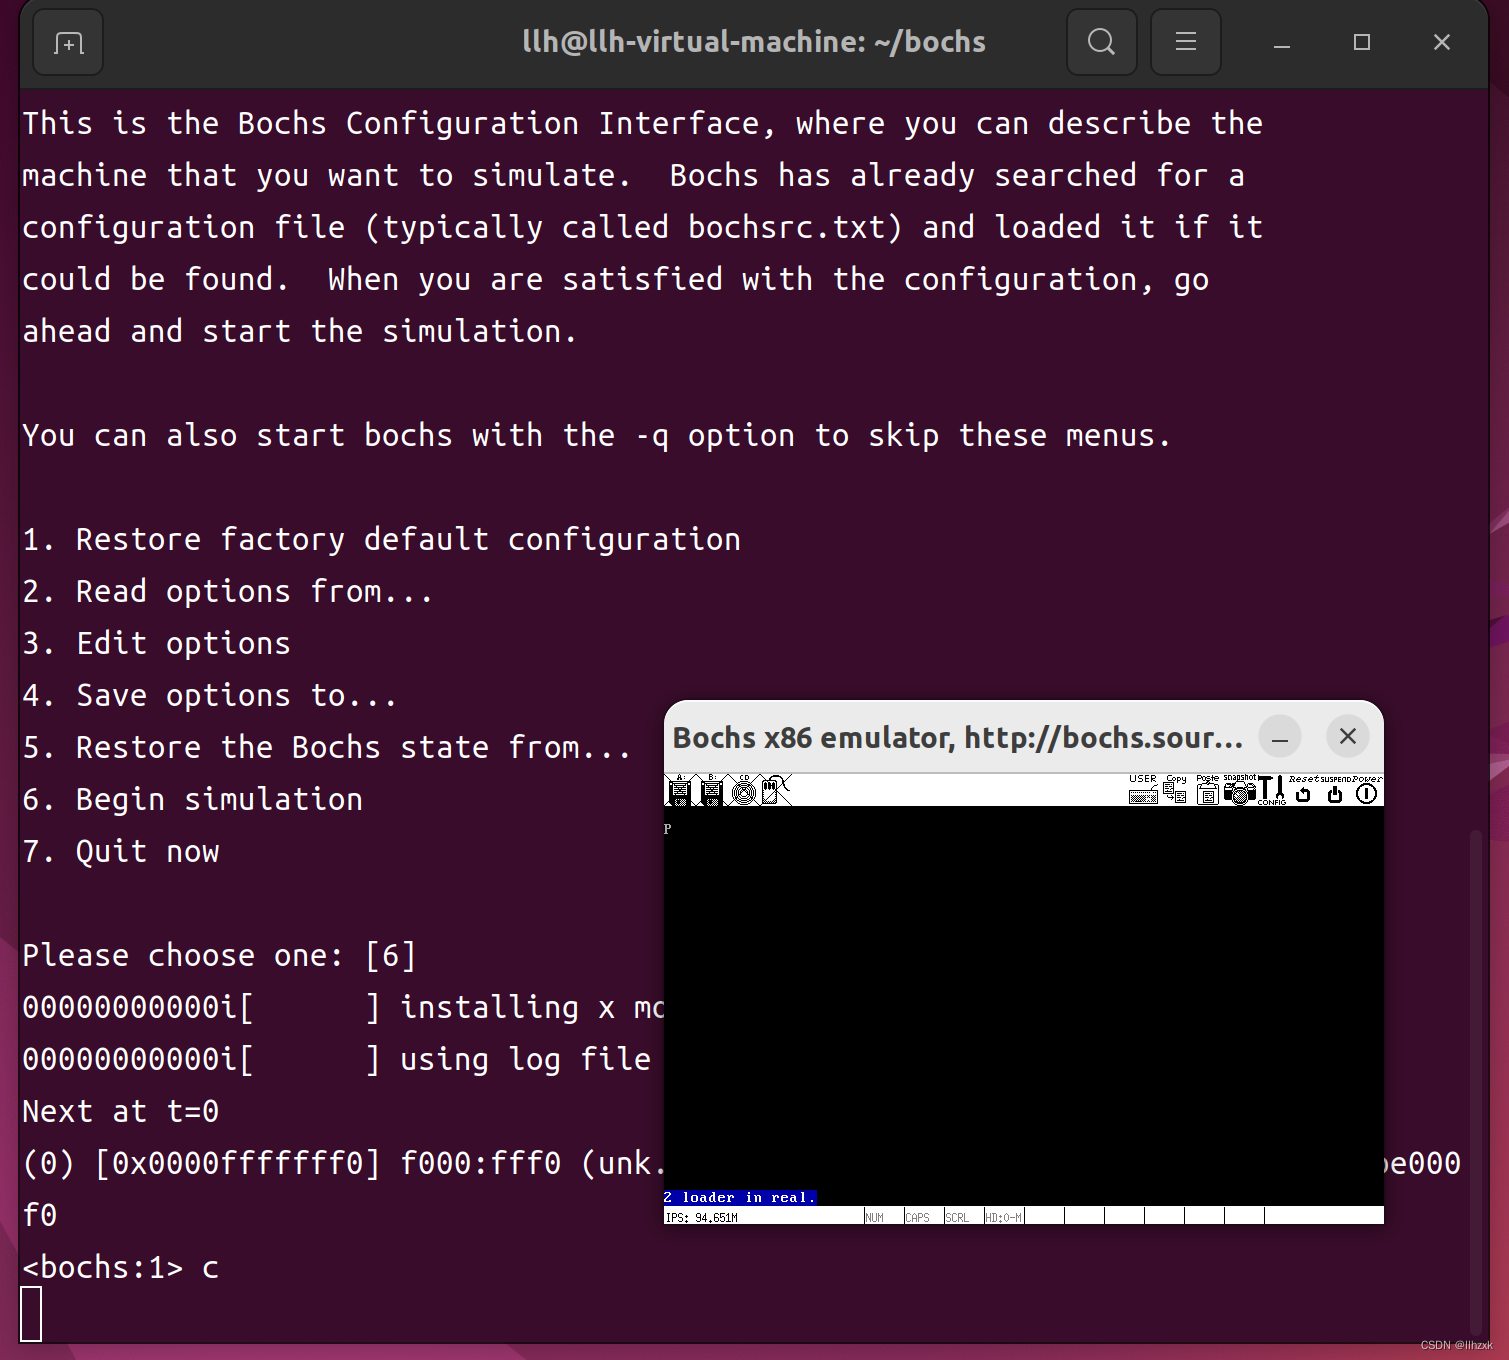
Task: Click the snapshot camera icon in Bochs
Action: (1239, 790)
